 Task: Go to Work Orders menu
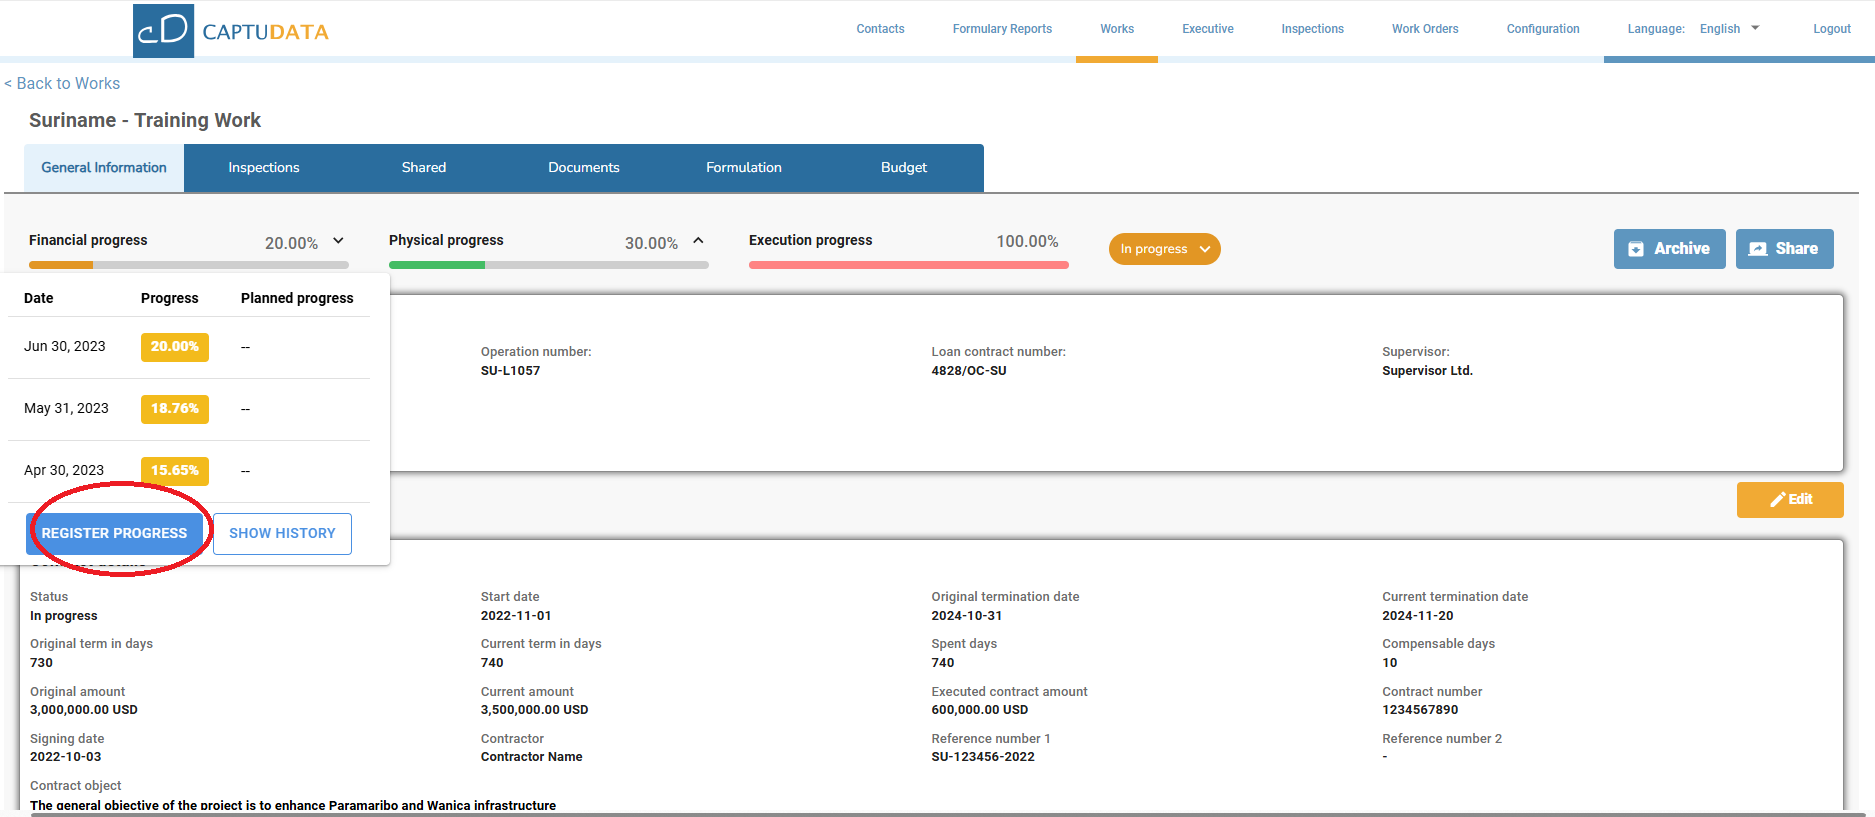(x=1424, y=29)
